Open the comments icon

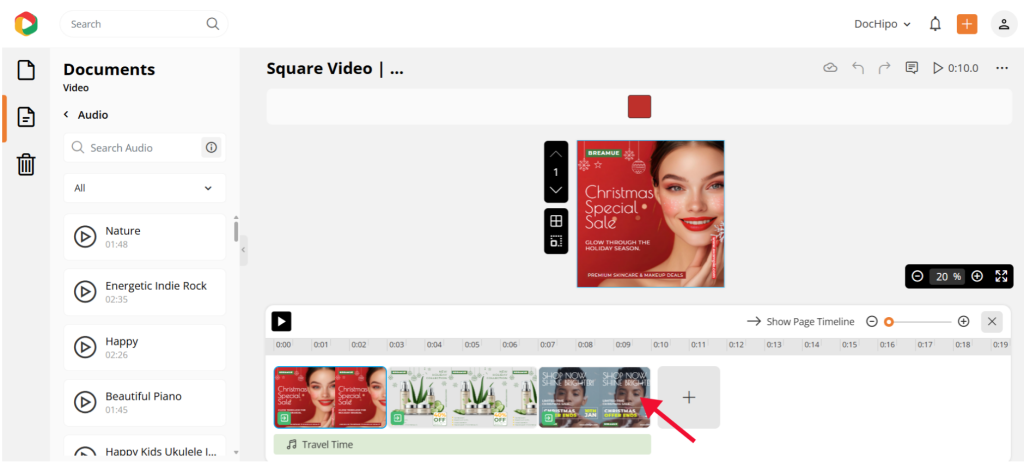pyautogui.click(x=912, y=68)
